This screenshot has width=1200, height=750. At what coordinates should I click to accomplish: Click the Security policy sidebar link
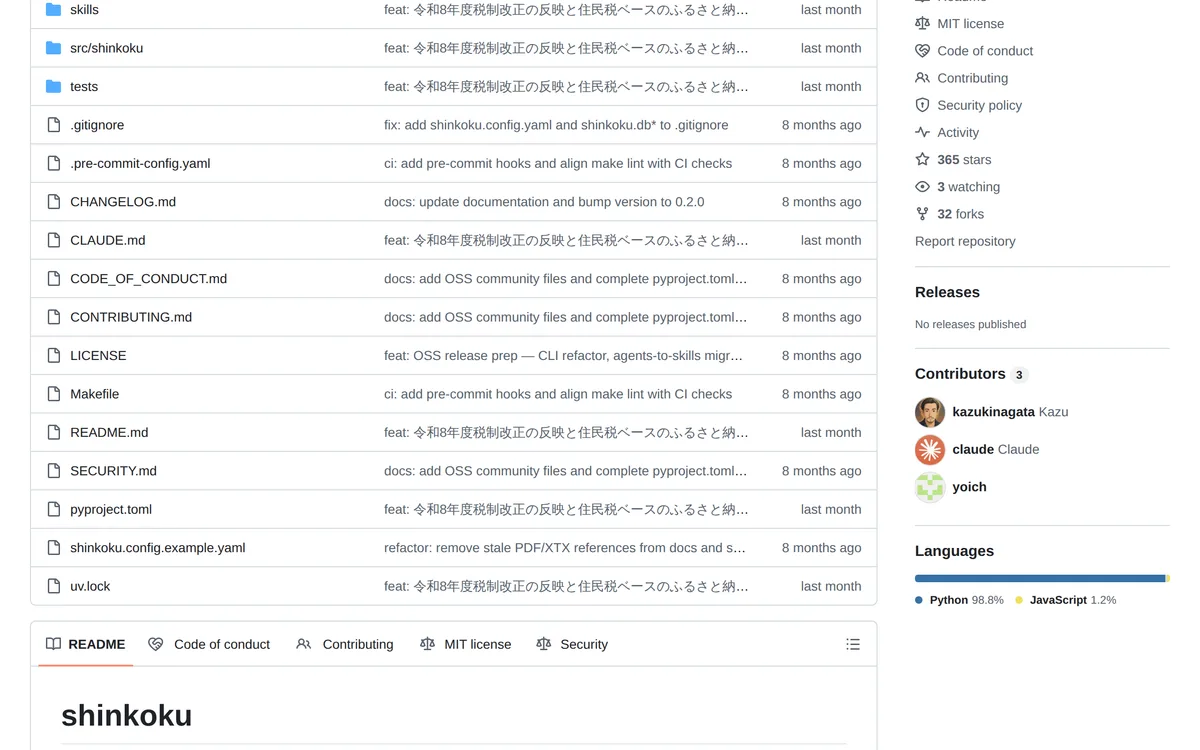[x=979, y=105]
